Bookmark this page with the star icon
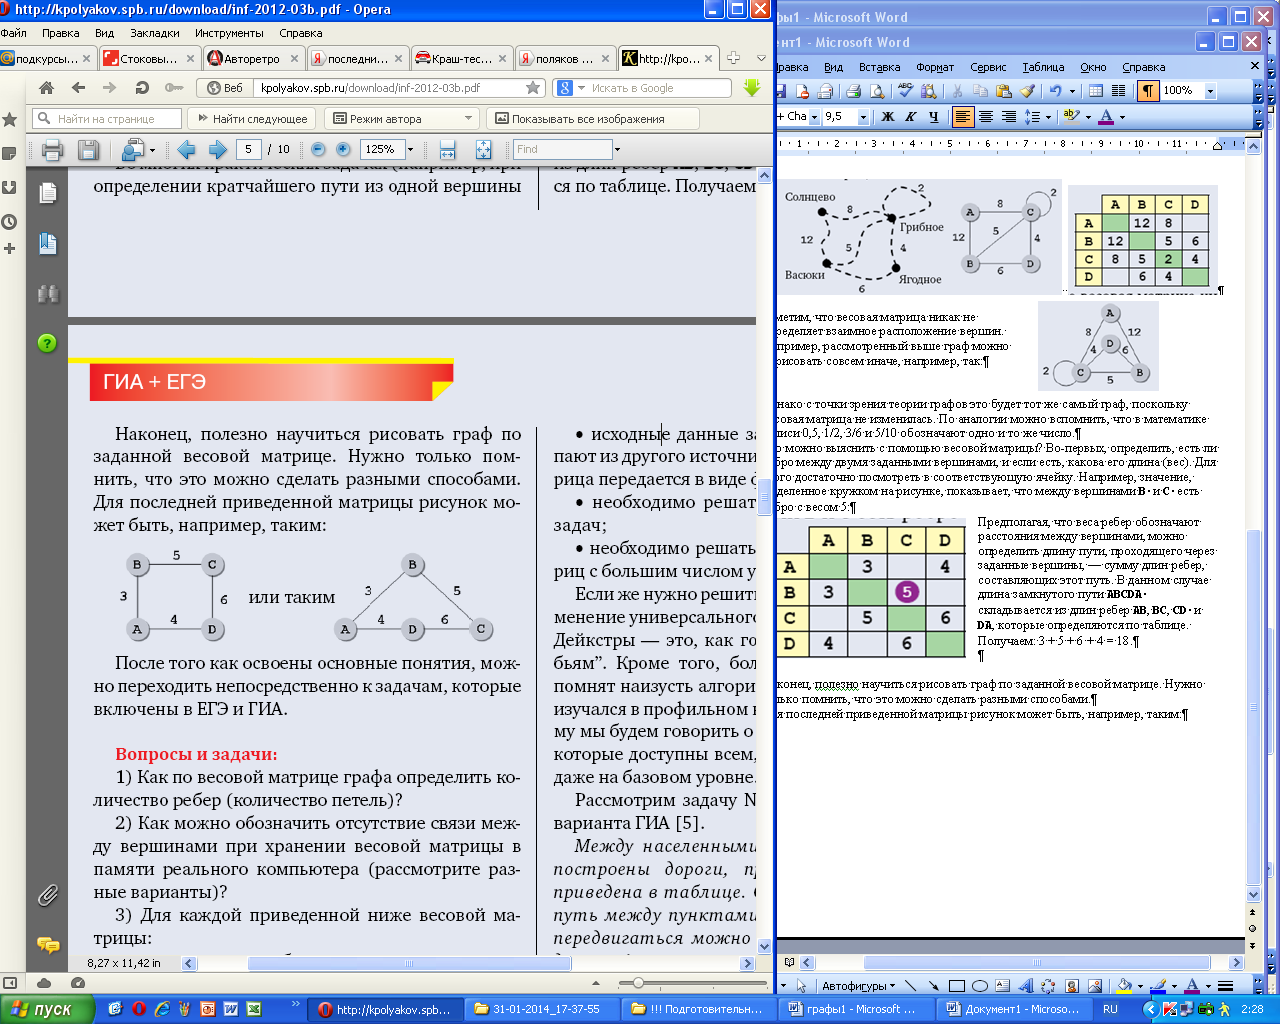 [x=534, y=88]
